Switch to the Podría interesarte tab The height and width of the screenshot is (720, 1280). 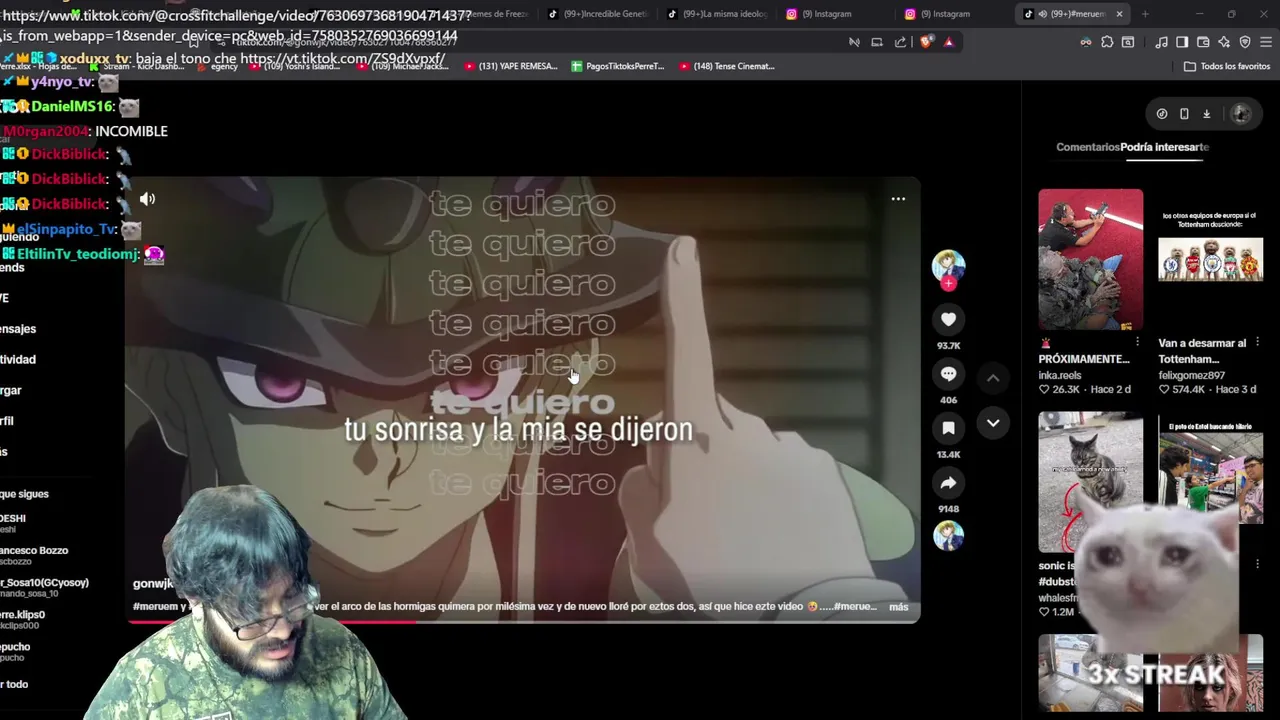tap(1165, 147)
